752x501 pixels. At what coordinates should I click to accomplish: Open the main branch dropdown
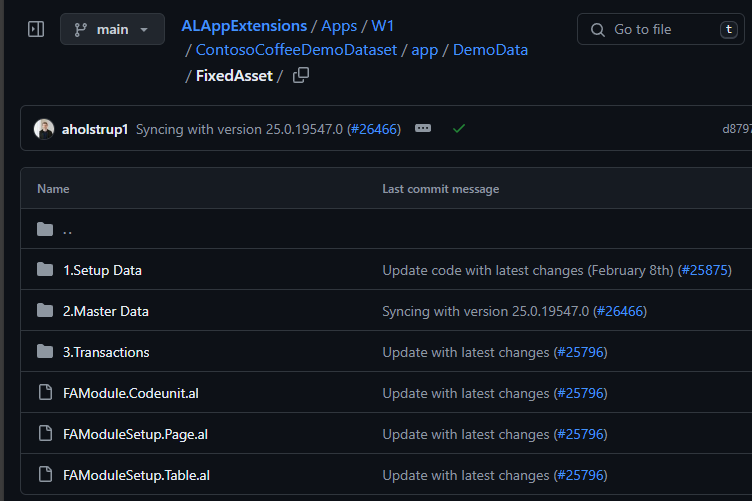point(112,29)
